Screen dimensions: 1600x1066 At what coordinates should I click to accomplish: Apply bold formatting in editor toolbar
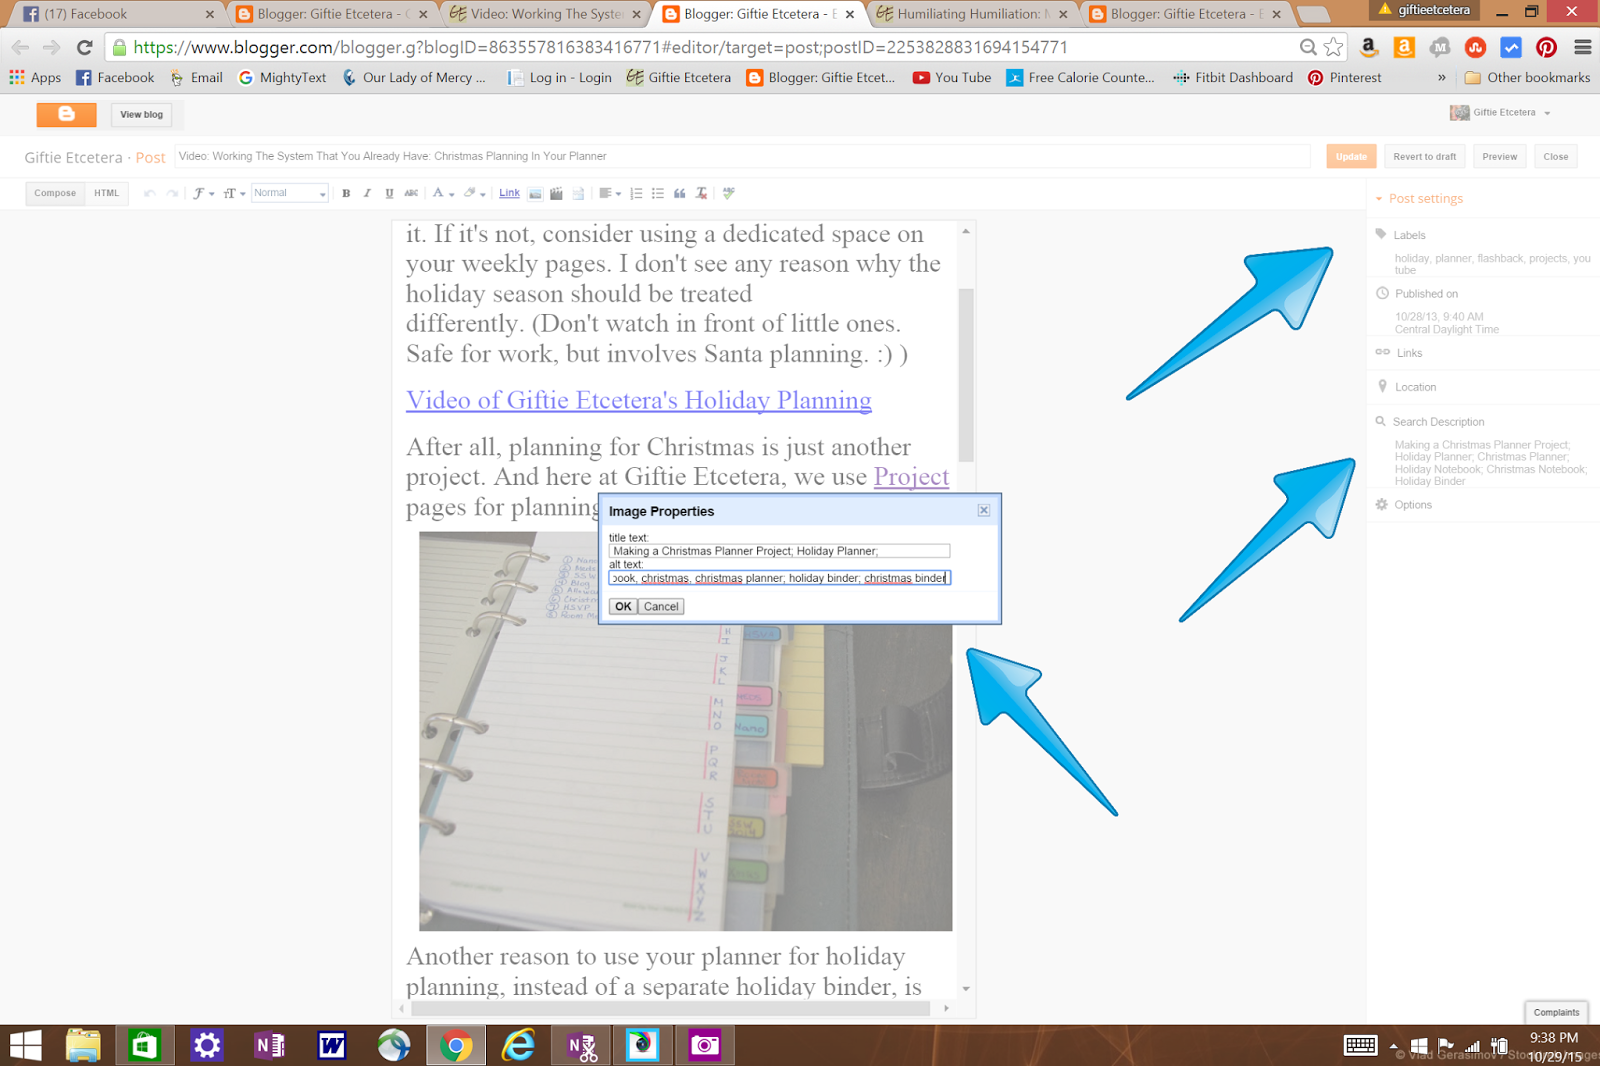346,193
